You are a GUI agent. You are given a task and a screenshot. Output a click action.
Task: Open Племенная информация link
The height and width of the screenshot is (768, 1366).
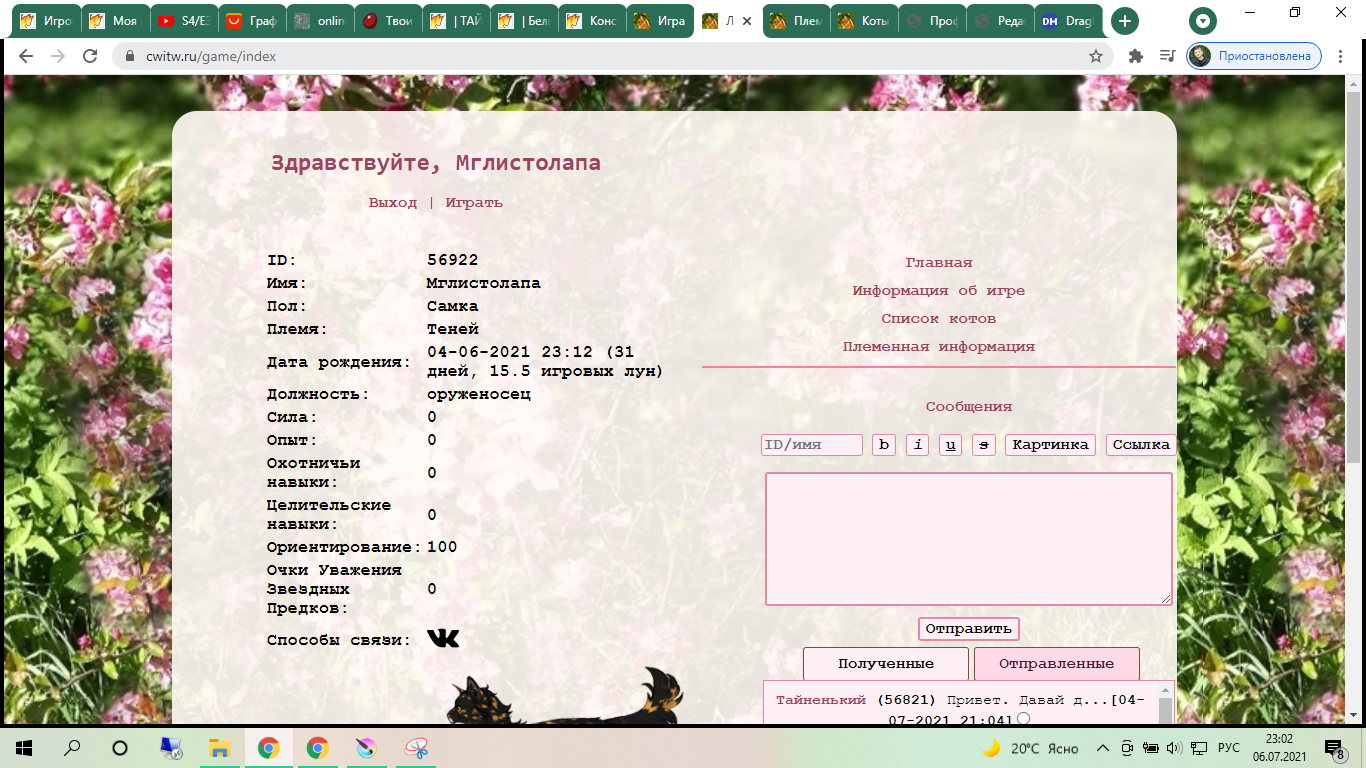coord(939,347)
